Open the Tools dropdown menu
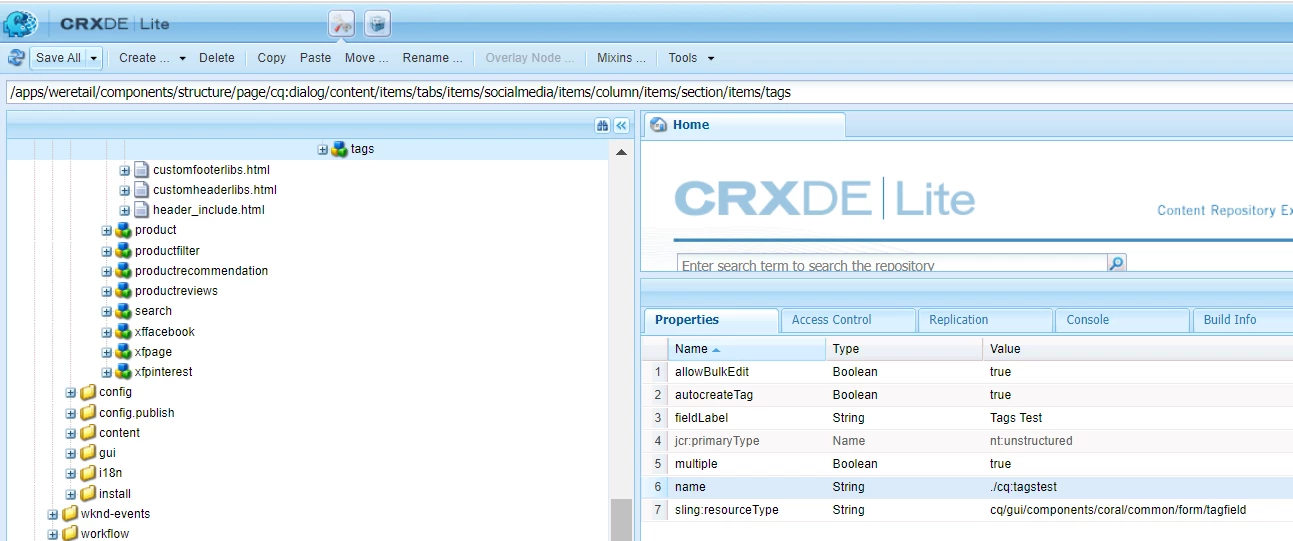The width and height of the screenshot is (1293, 541). [x=692, y=58]
